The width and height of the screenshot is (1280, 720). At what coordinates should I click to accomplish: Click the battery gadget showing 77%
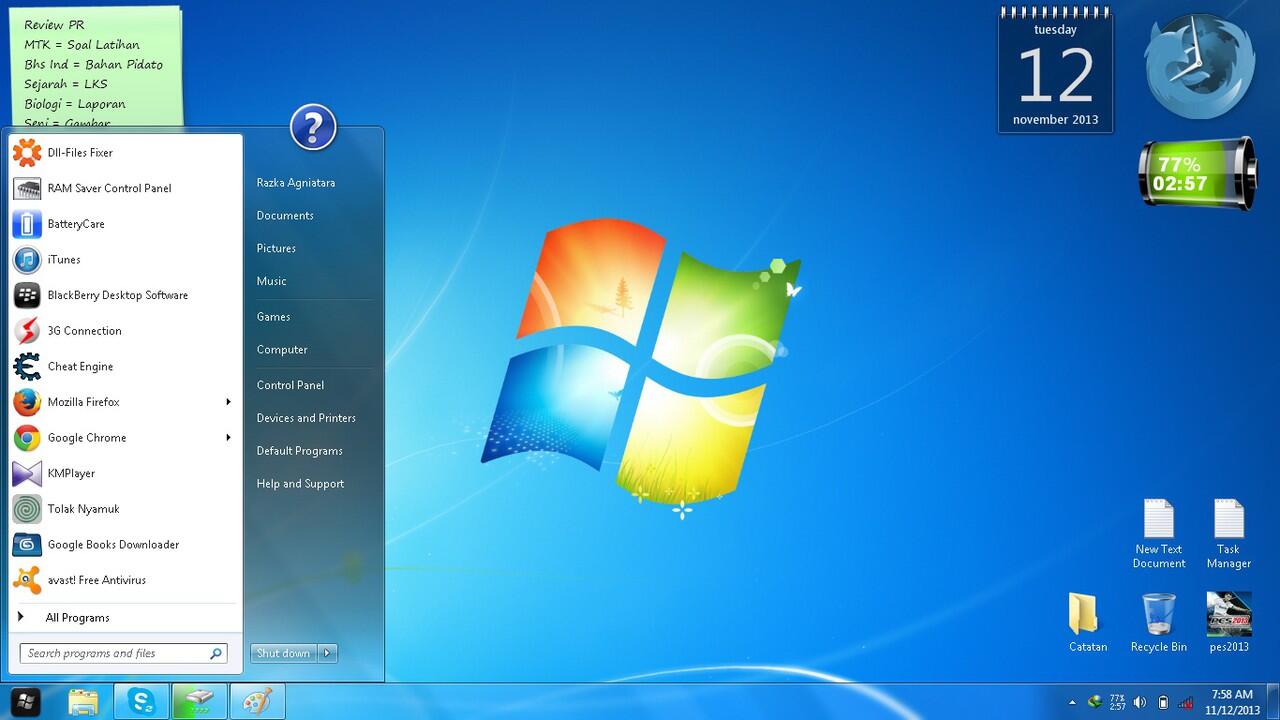tap(1197, 174)
